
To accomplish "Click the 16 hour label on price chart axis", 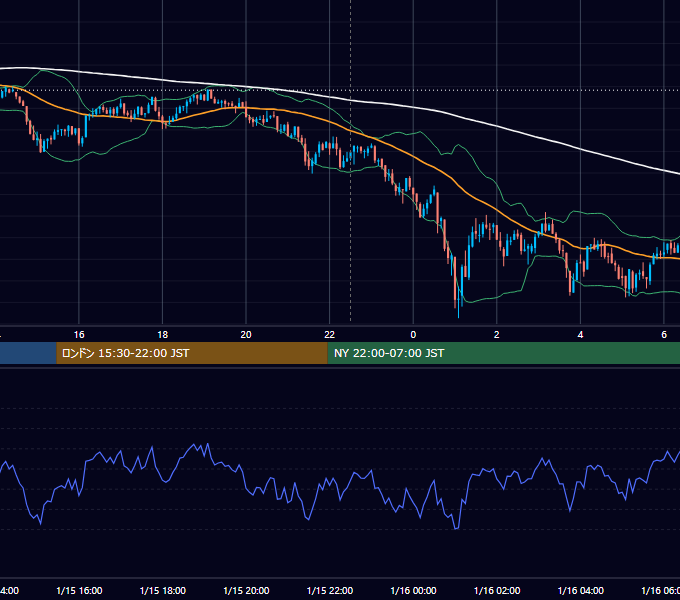I will coord(79,334).
